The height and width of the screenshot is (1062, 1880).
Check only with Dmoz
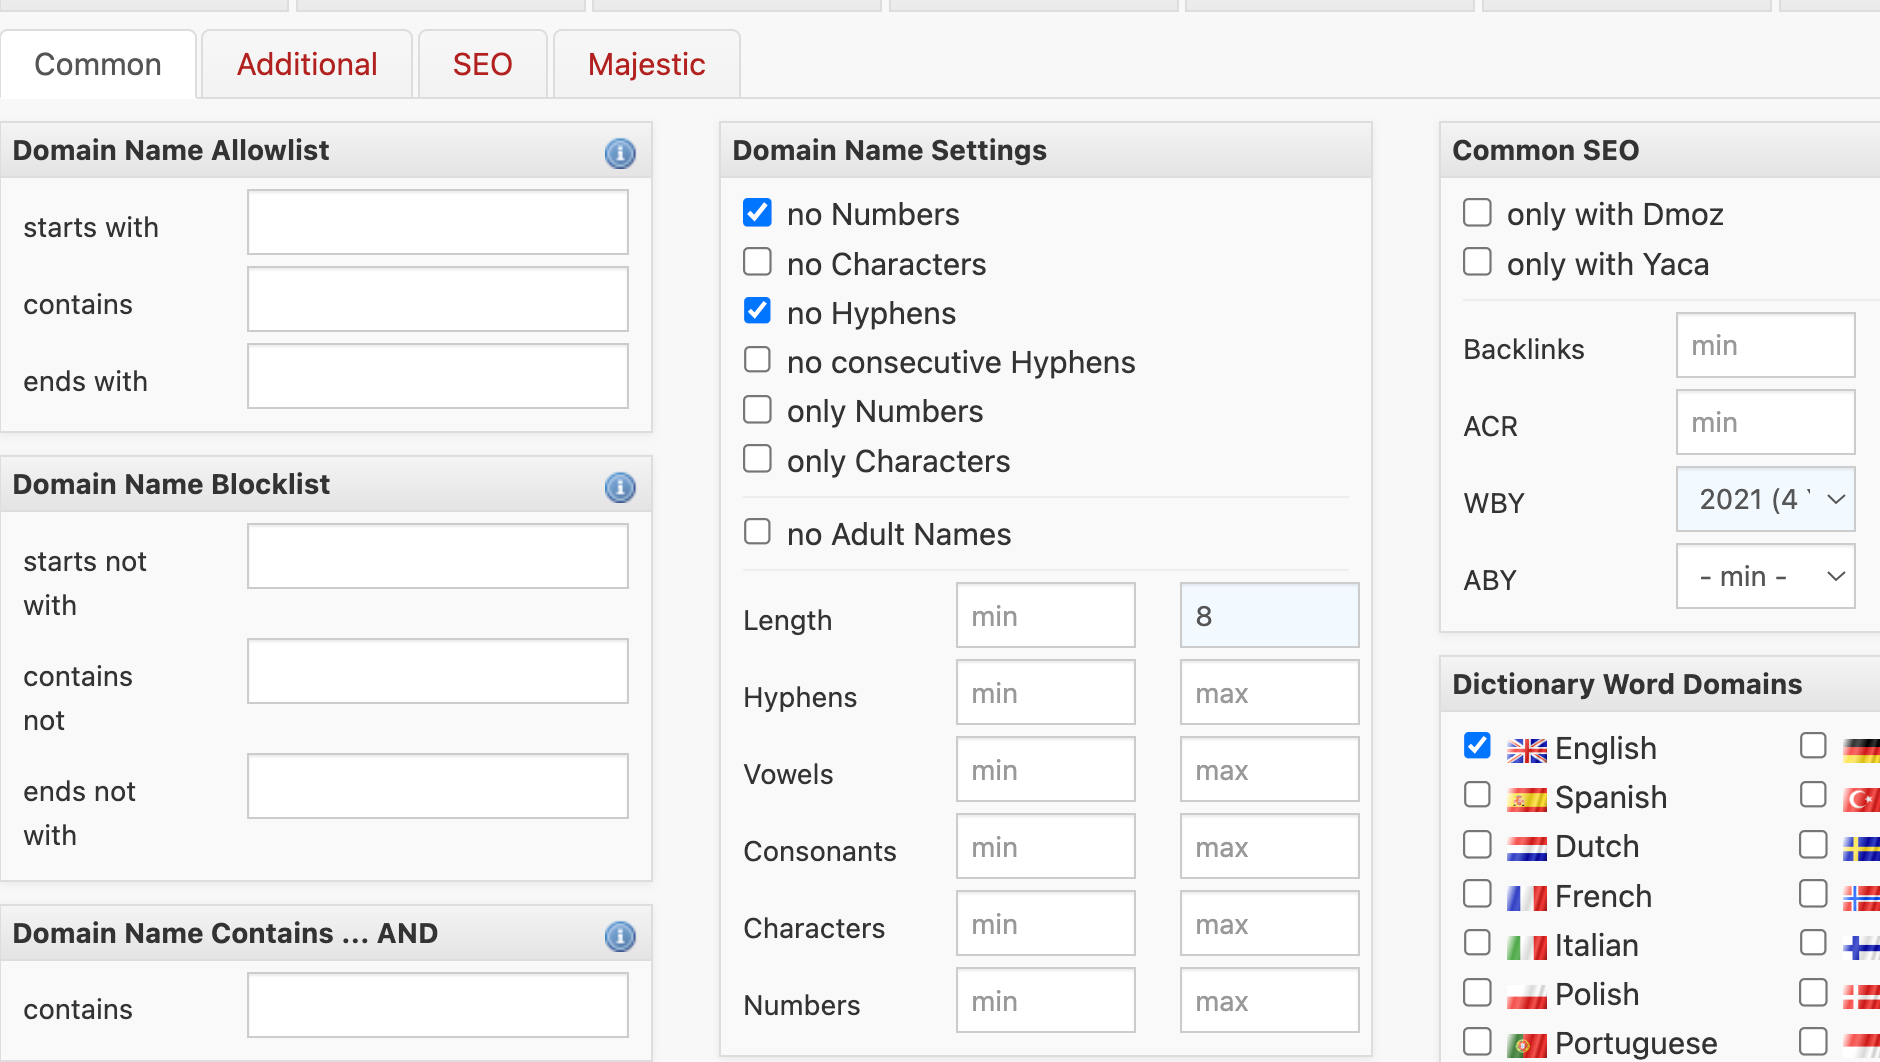coord(1477,212)
